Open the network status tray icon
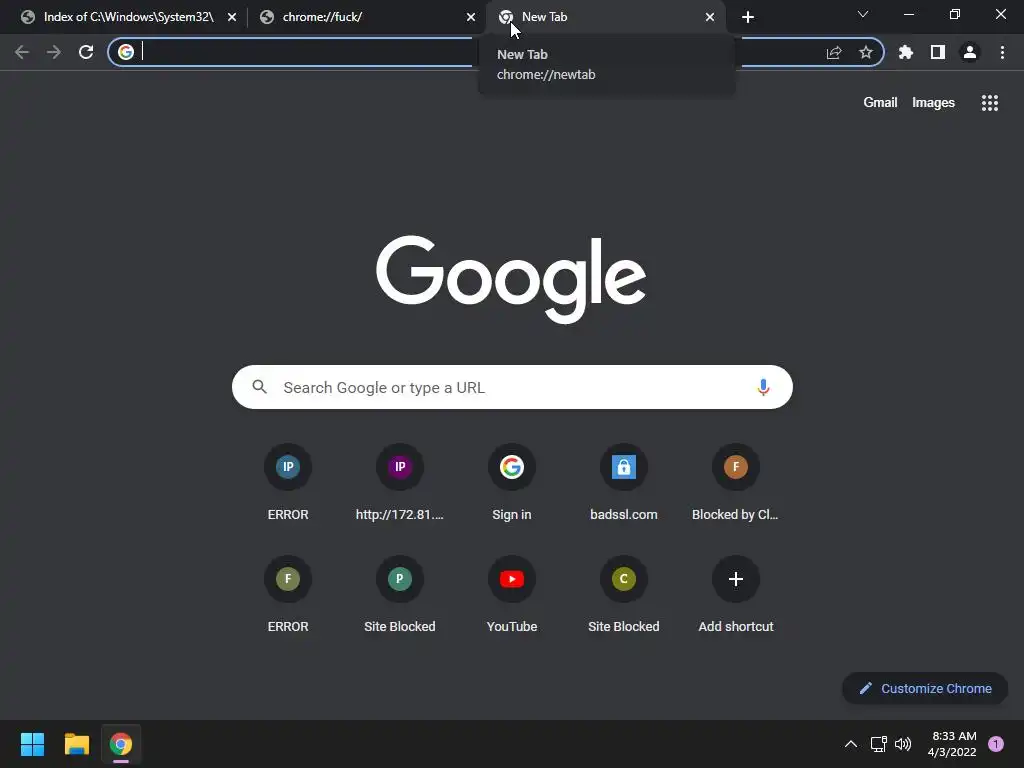 click(878, 744)
